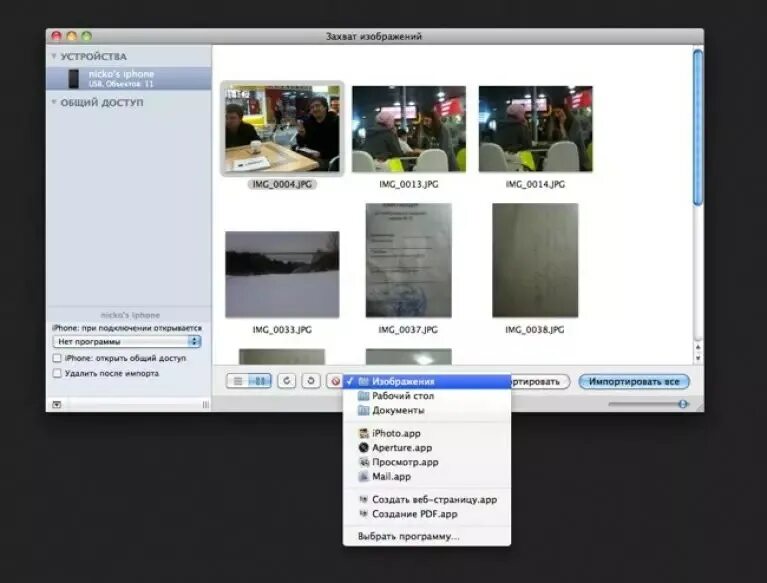Click the green zoom window button

[87, 36]
